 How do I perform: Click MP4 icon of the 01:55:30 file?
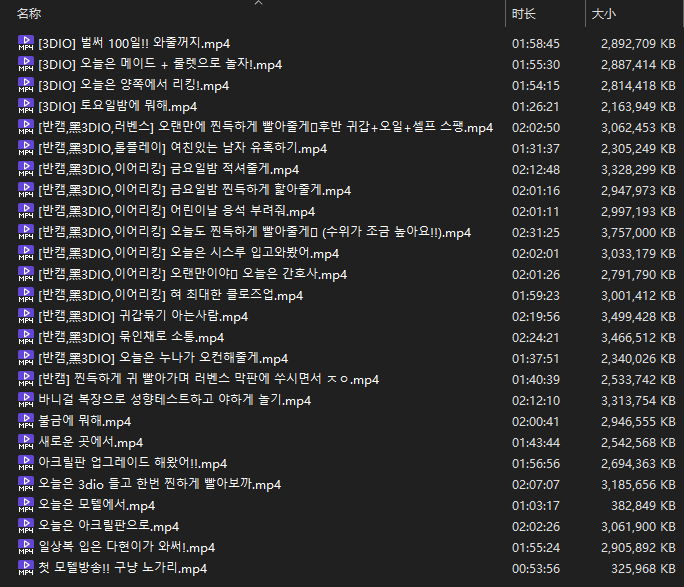[x=26, y=64]
